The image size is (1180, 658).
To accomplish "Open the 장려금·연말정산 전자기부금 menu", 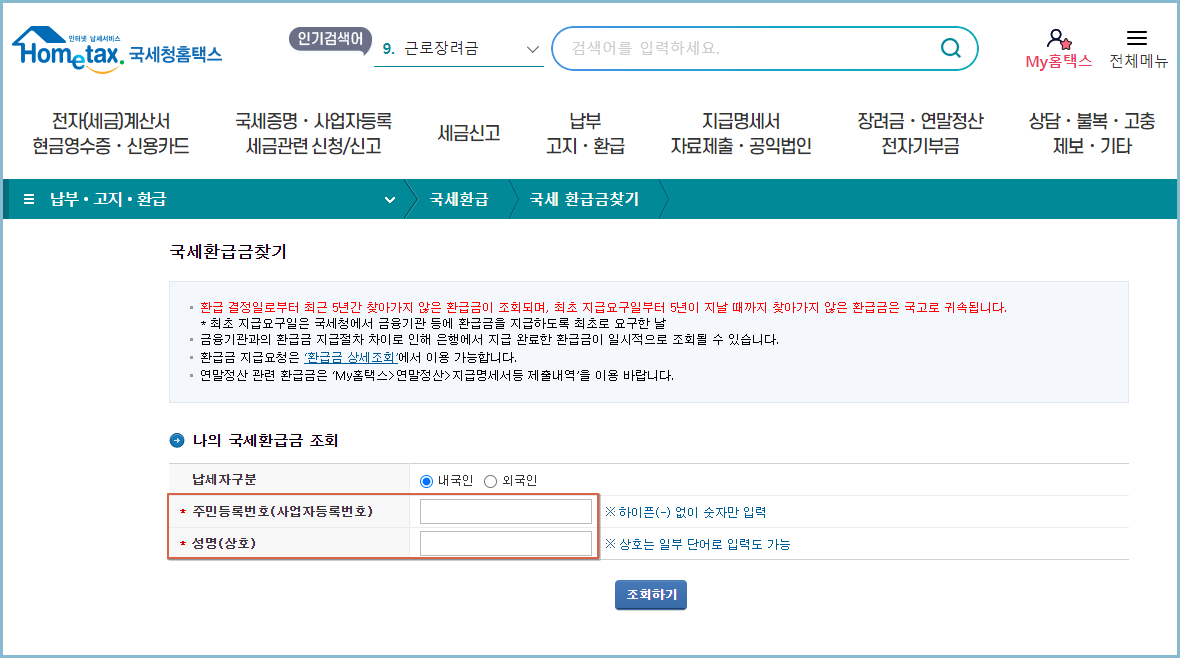I will pos(921,131).
